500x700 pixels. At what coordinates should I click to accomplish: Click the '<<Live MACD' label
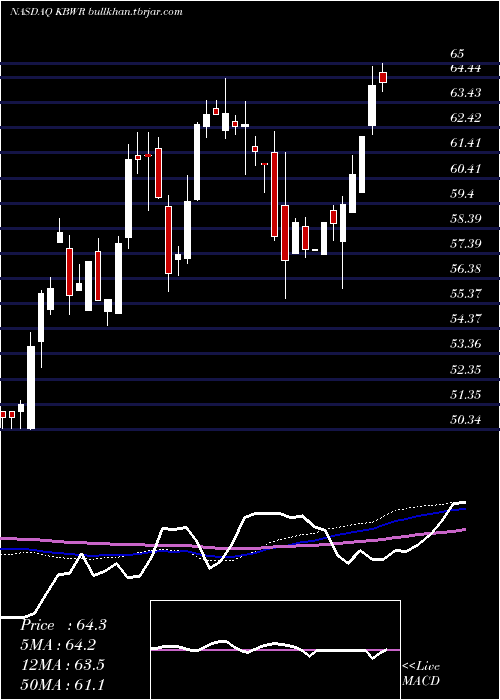tap(421, 673)
